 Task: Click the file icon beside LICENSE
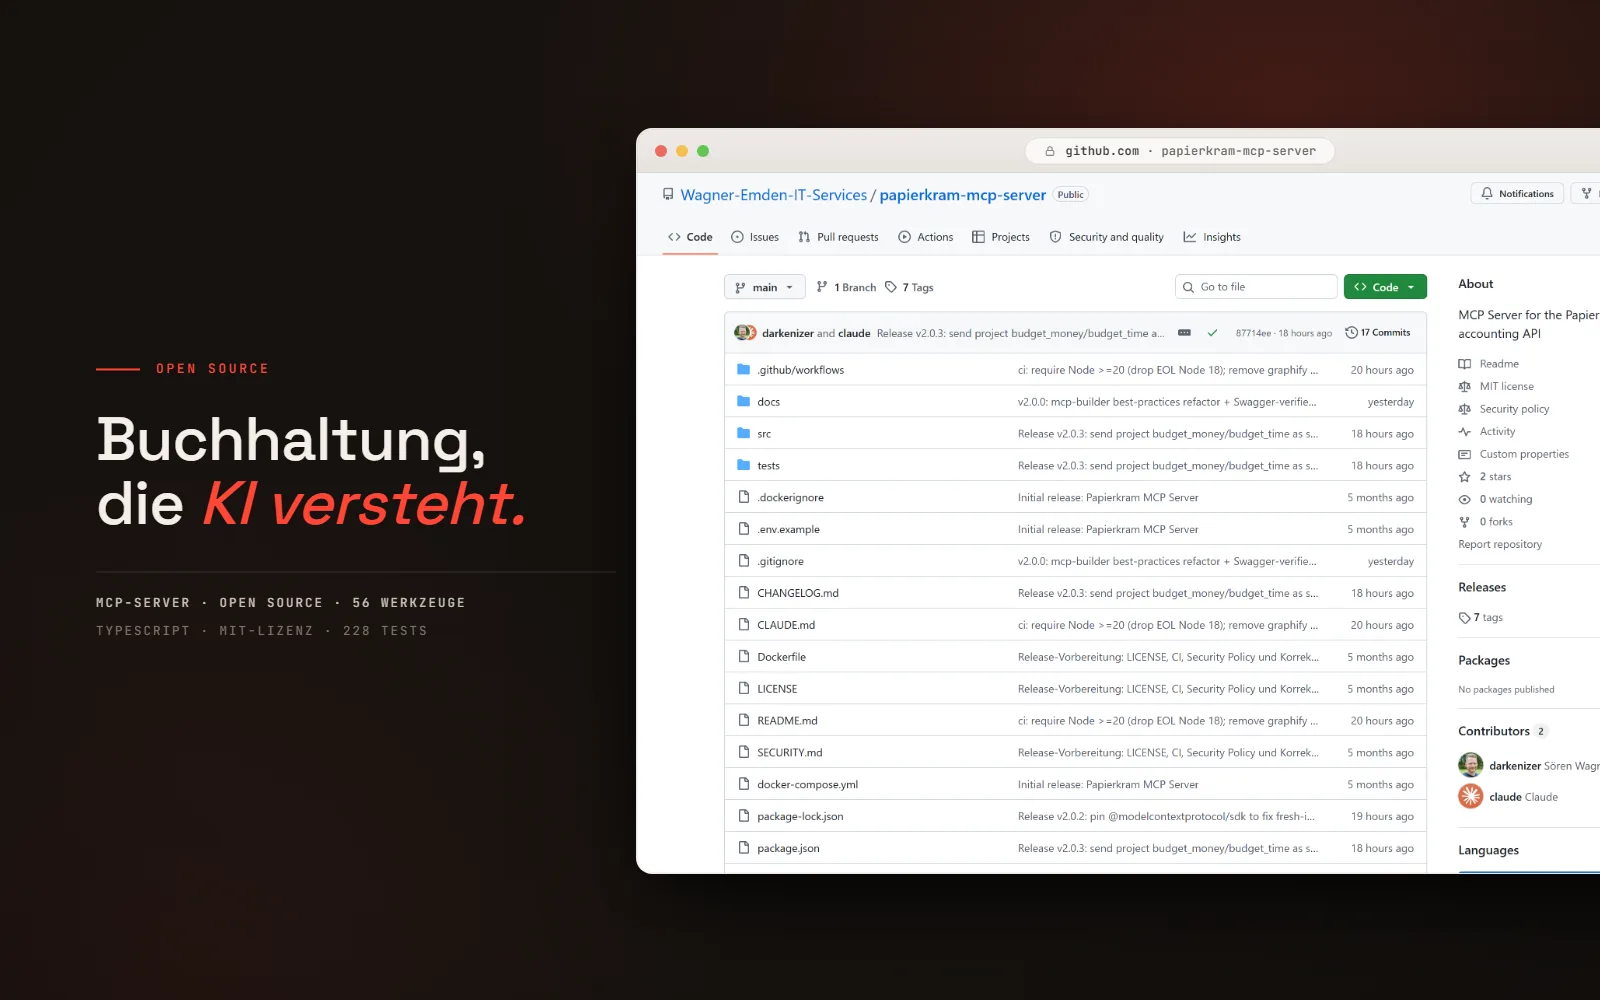pos(744,688)
